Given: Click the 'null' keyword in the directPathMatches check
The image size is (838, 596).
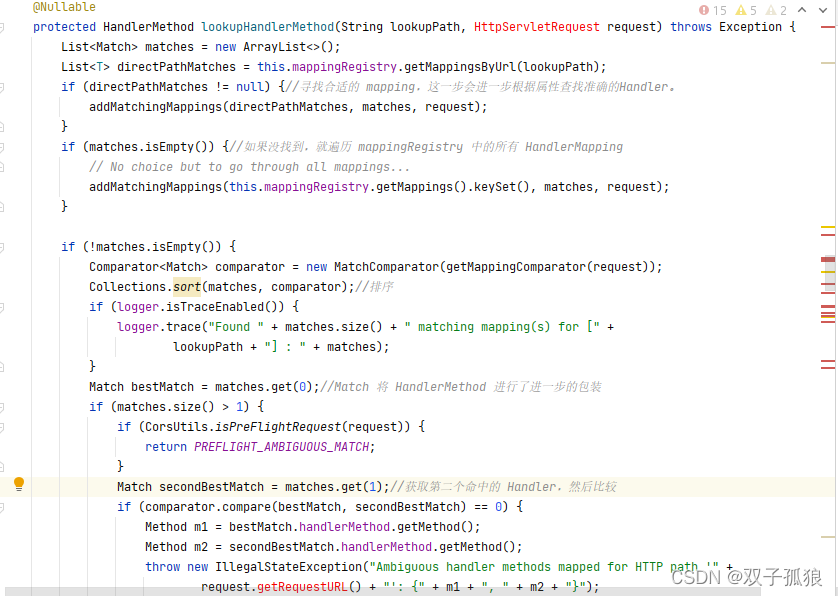Looking at the screenshot, I should pos(250,87).
